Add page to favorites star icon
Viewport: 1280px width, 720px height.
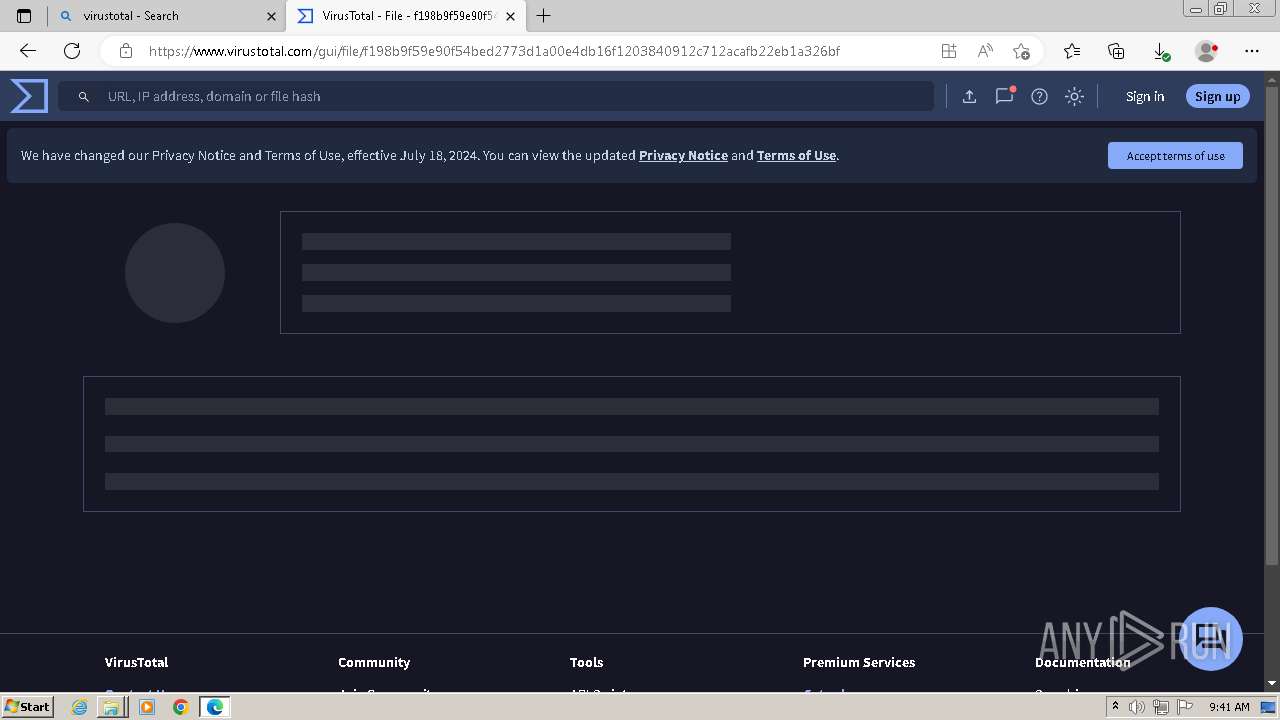pyautogui.click(x=1021, y=51)
